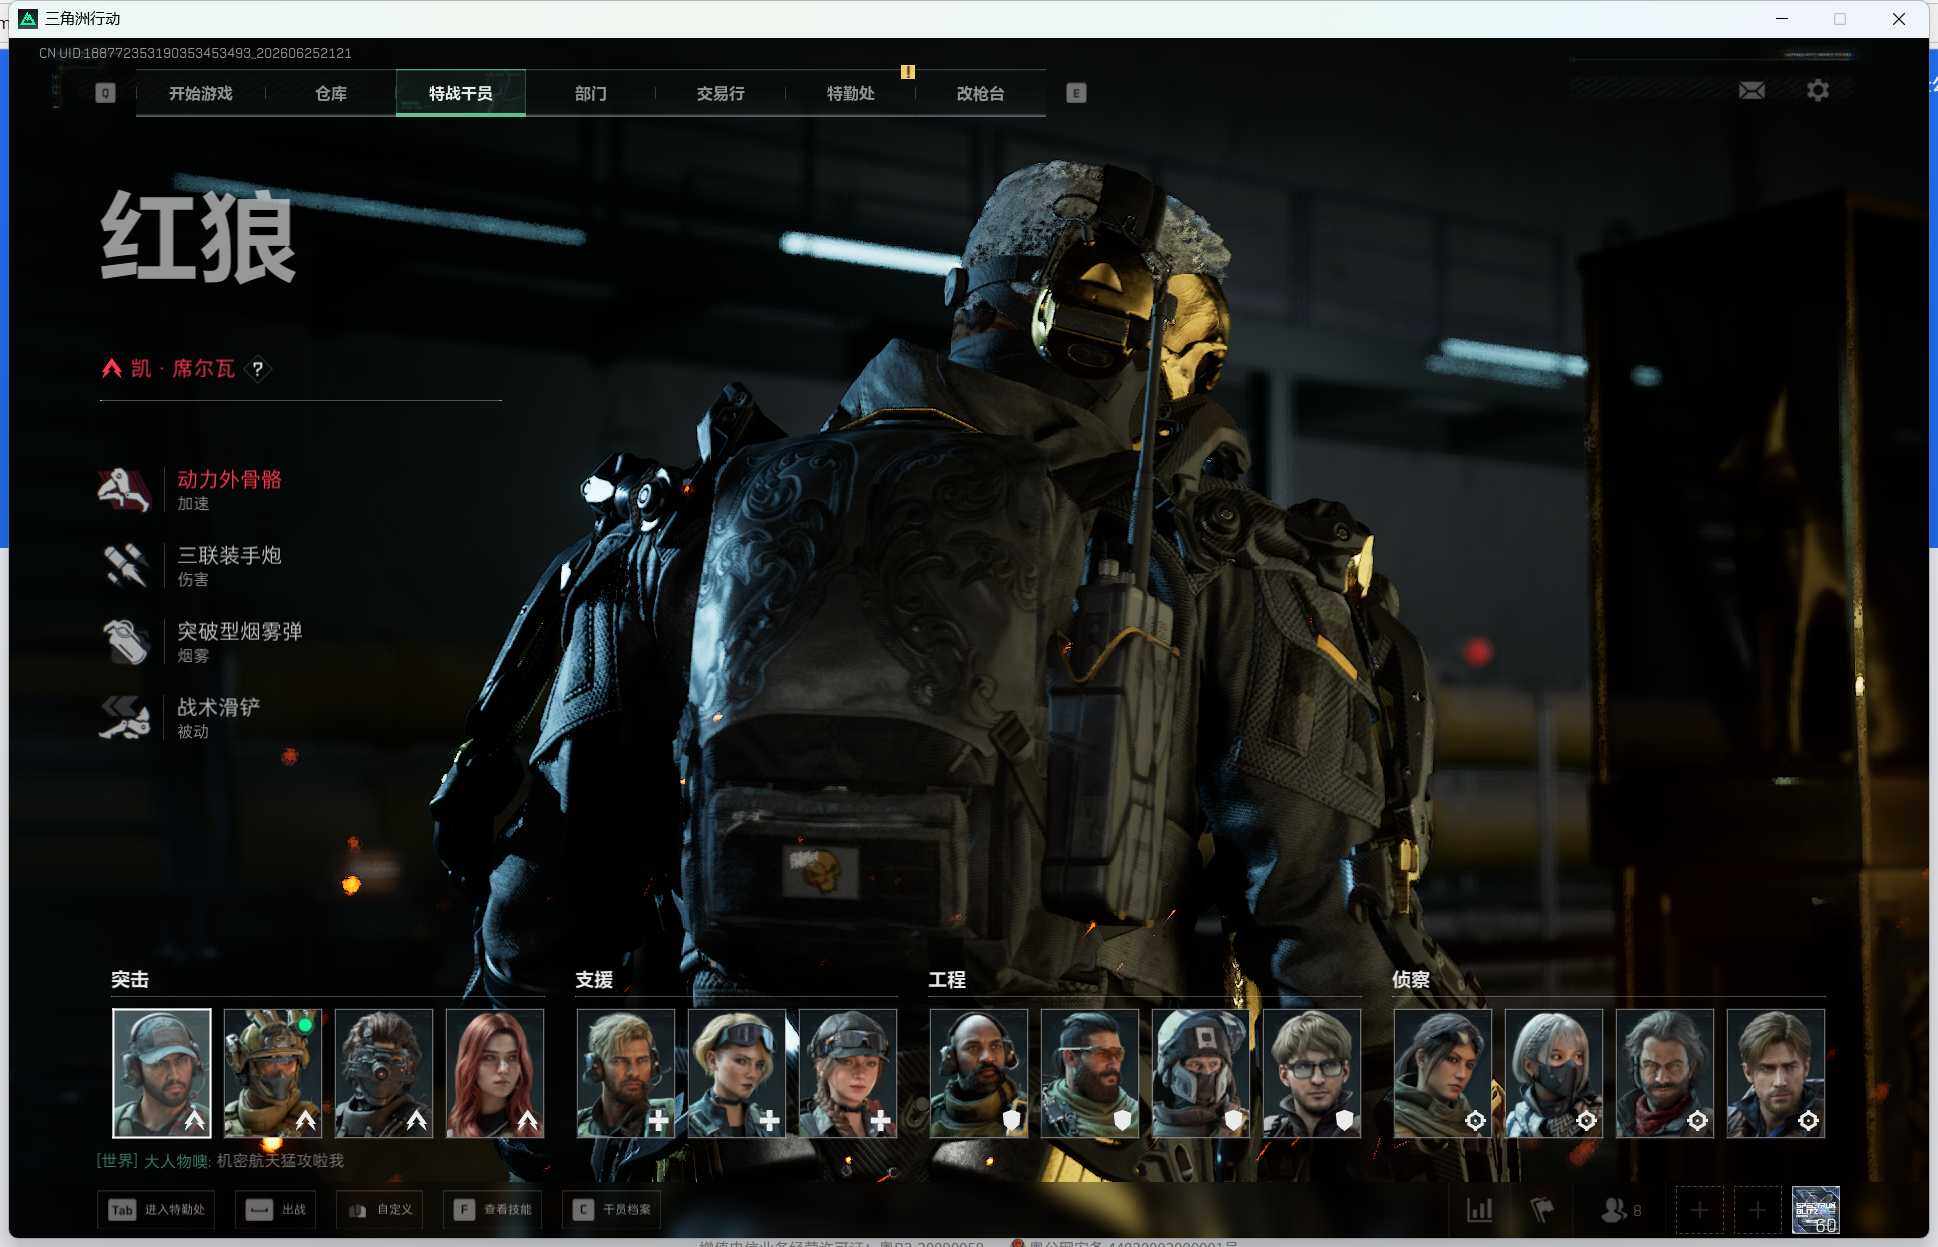Open the friends list icon showing 8
The width and height of the screenshot is (1938, 1247).
click(1621, 1210)
